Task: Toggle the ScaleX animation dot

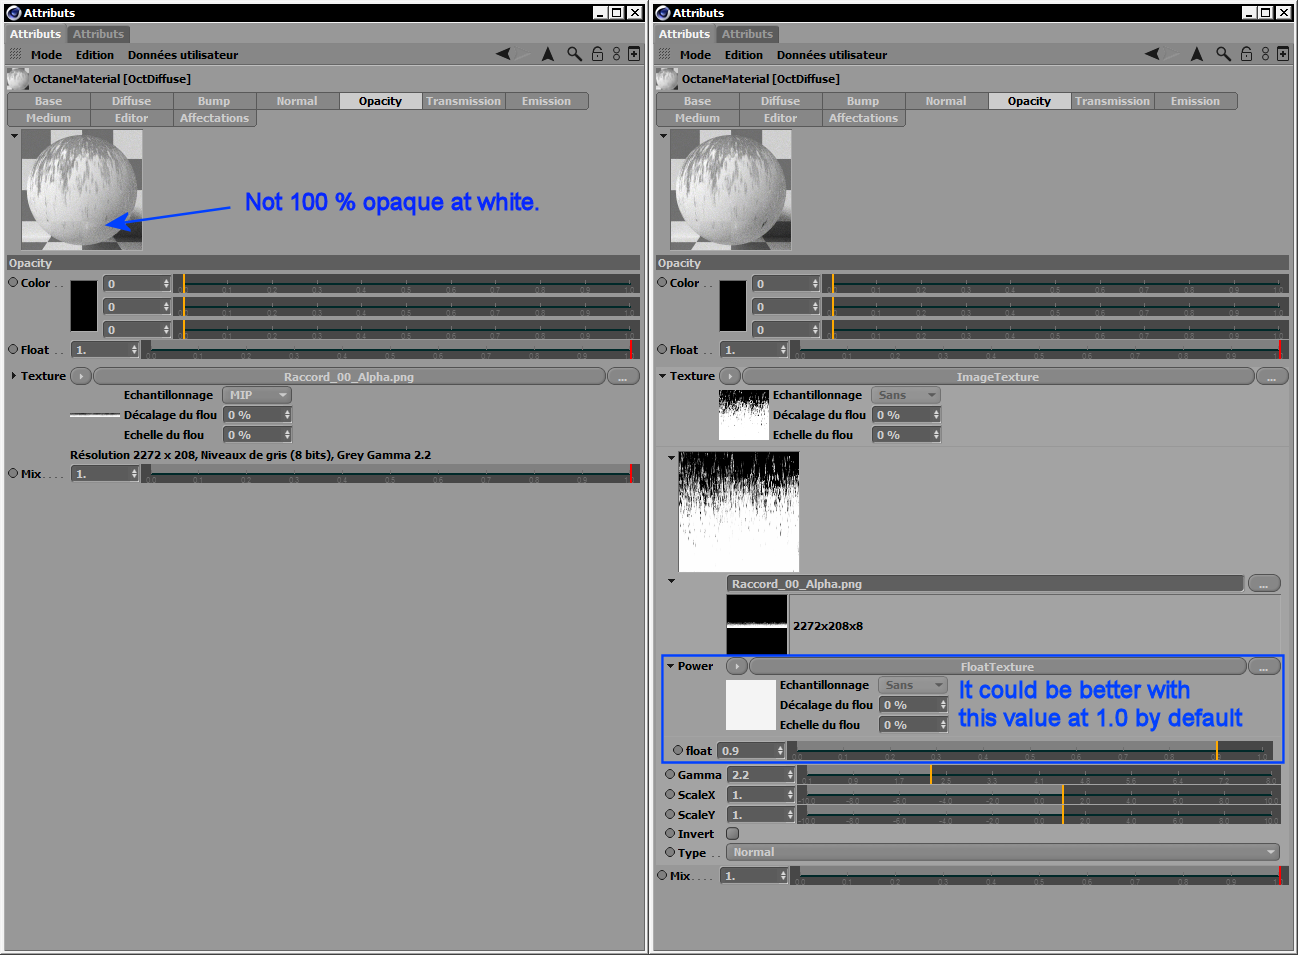Action: point(670,794)
